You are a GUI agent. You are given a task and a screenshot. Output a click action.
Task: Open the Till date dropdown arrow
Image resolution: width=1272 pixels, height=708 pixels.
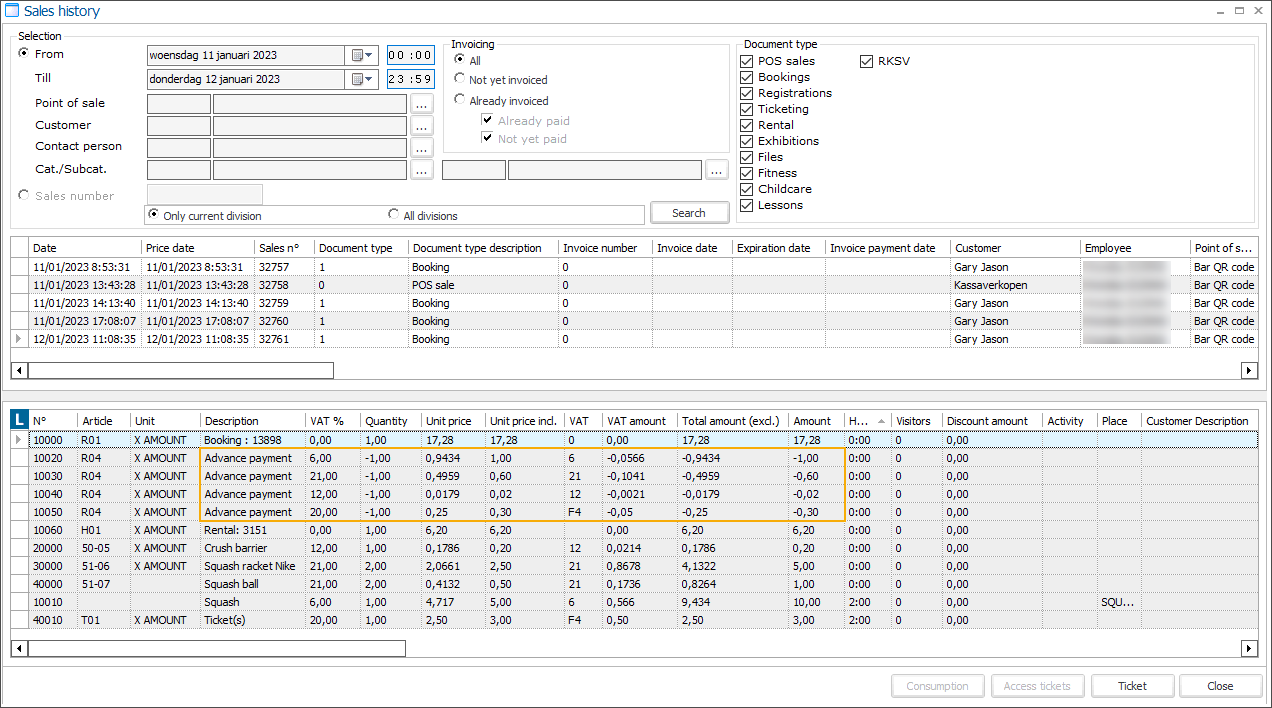(x=366, y=79)
